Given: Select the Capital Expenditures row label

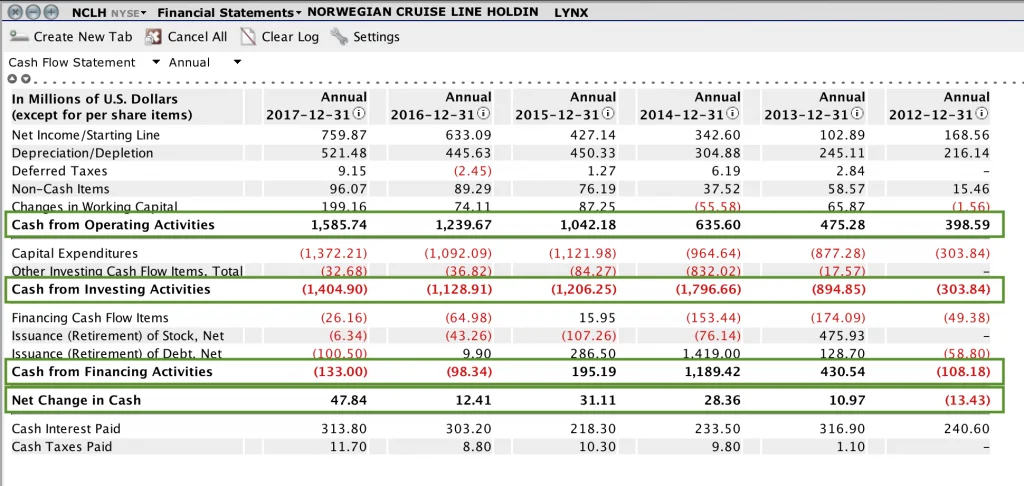Looking at the screenshot, I should [75, 253].
